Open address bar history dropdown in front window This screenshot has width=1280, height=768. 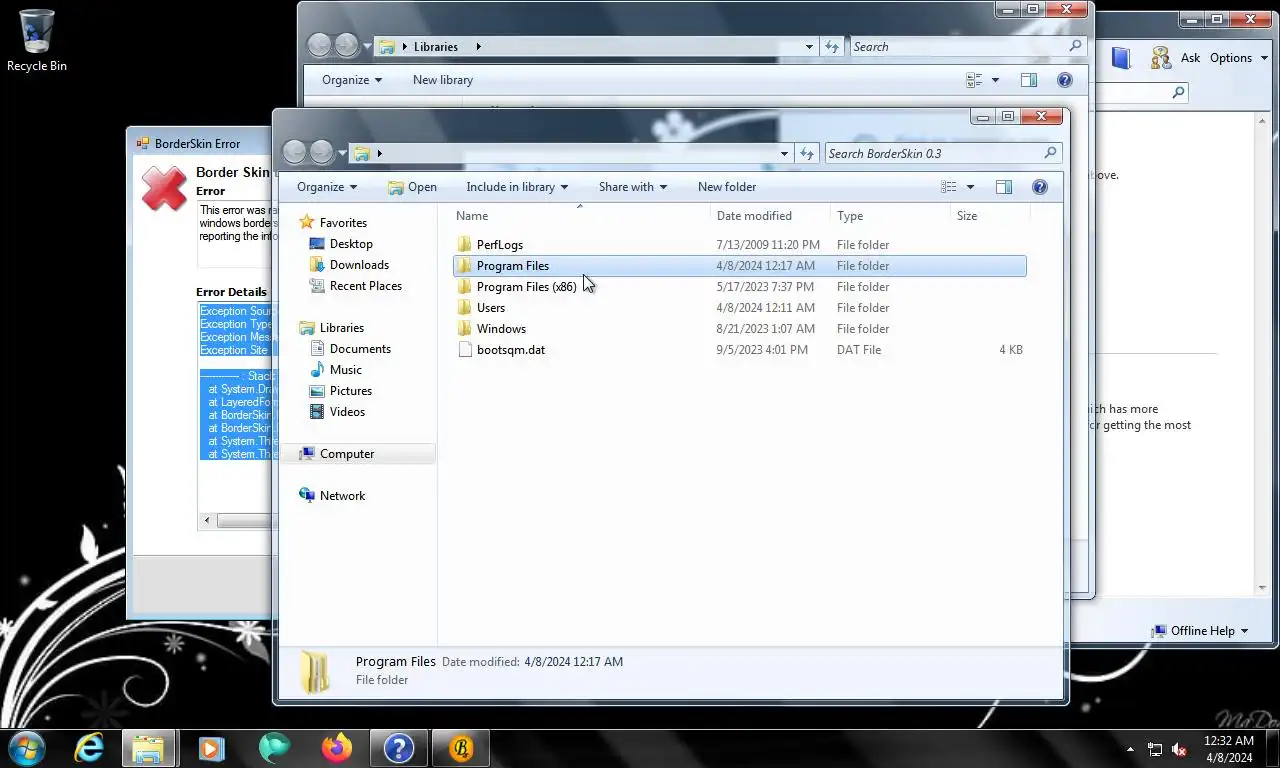(x=784, y=153)
